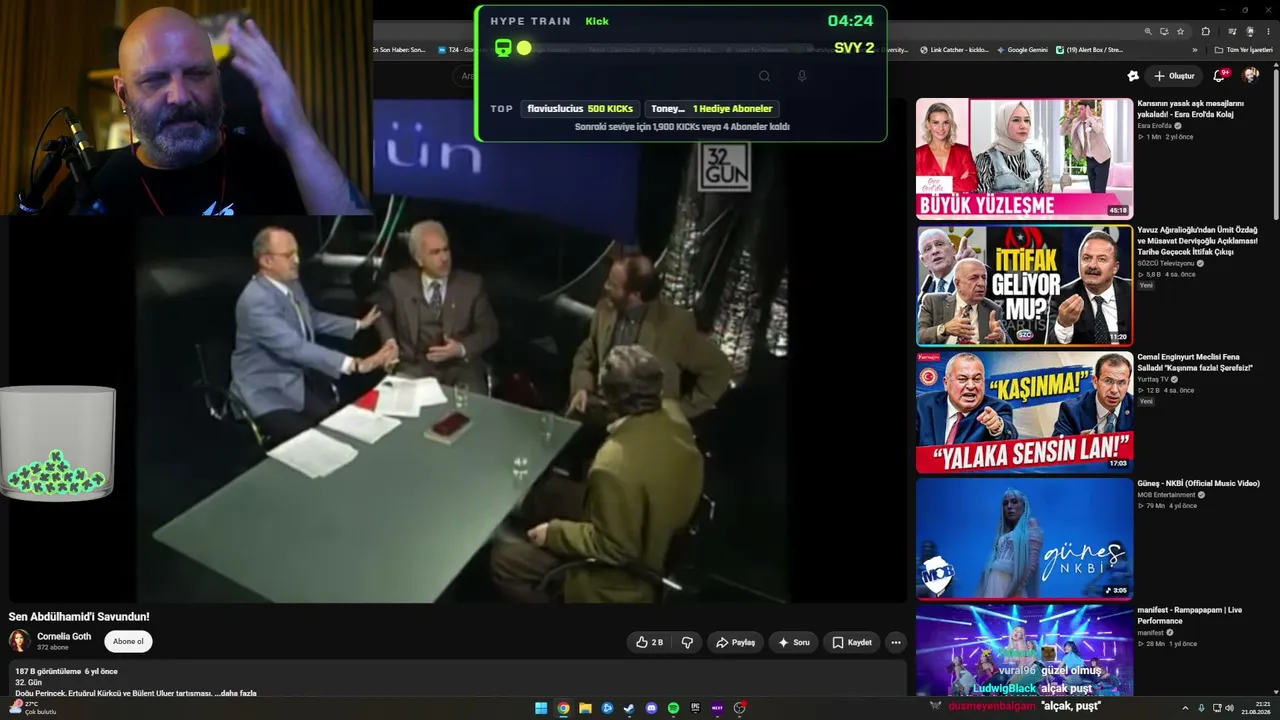Switch to Chrome in the taskbar
The image size is (1280, 720).
tap(563, 708)
